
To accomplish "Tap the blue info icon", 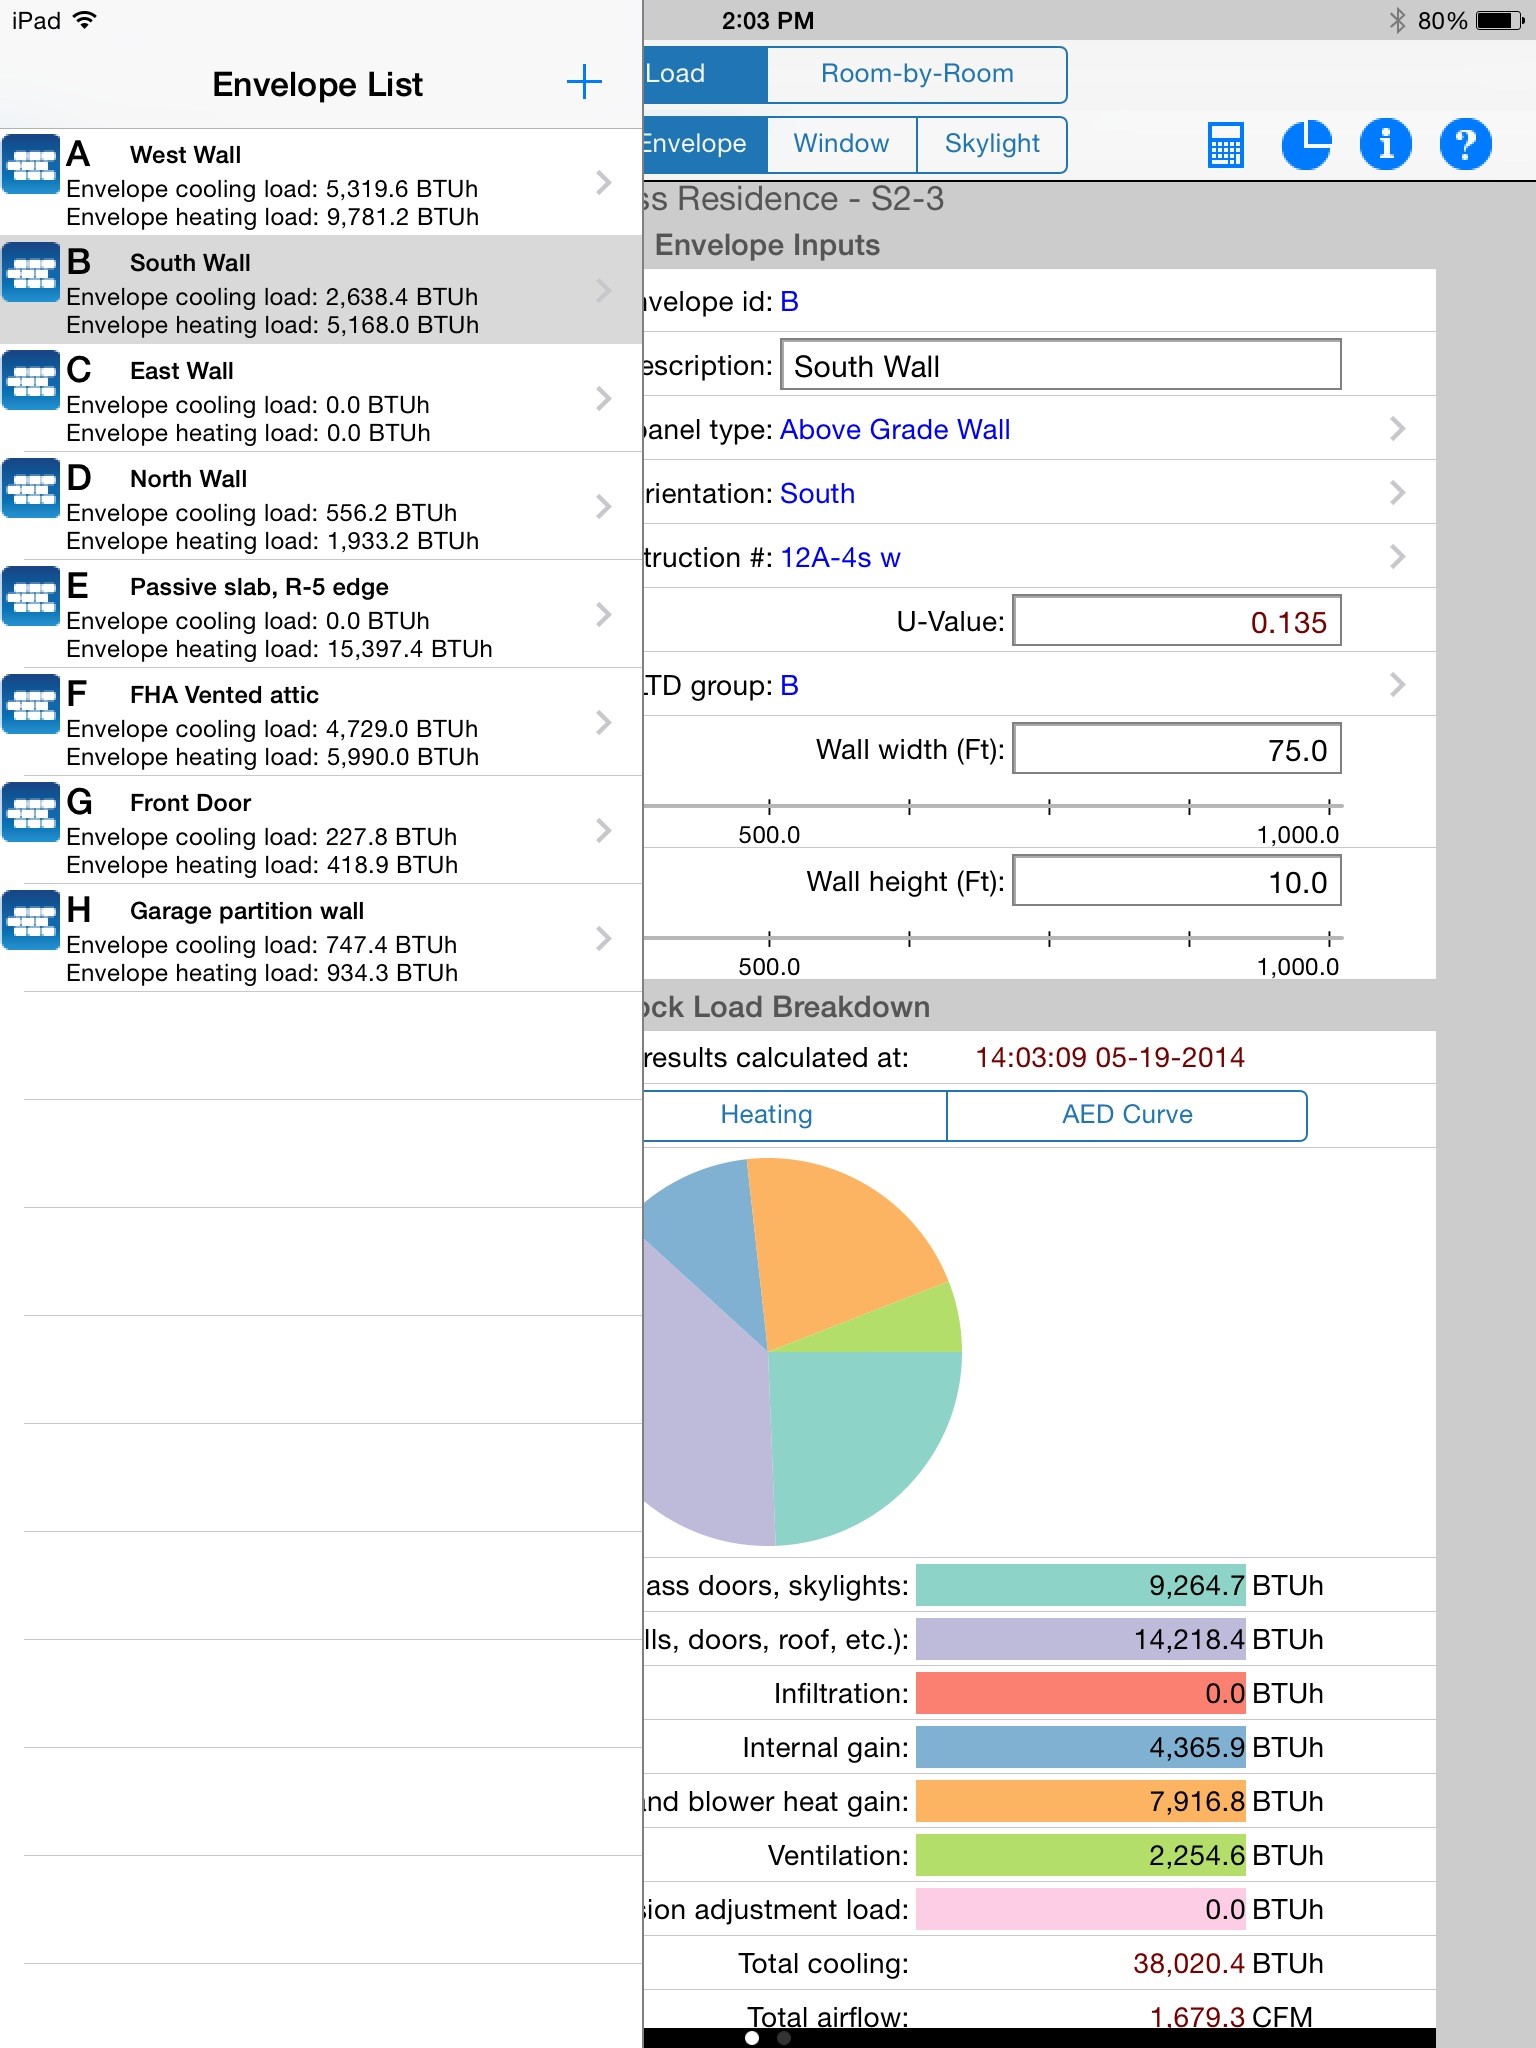I will point(1386,145).
